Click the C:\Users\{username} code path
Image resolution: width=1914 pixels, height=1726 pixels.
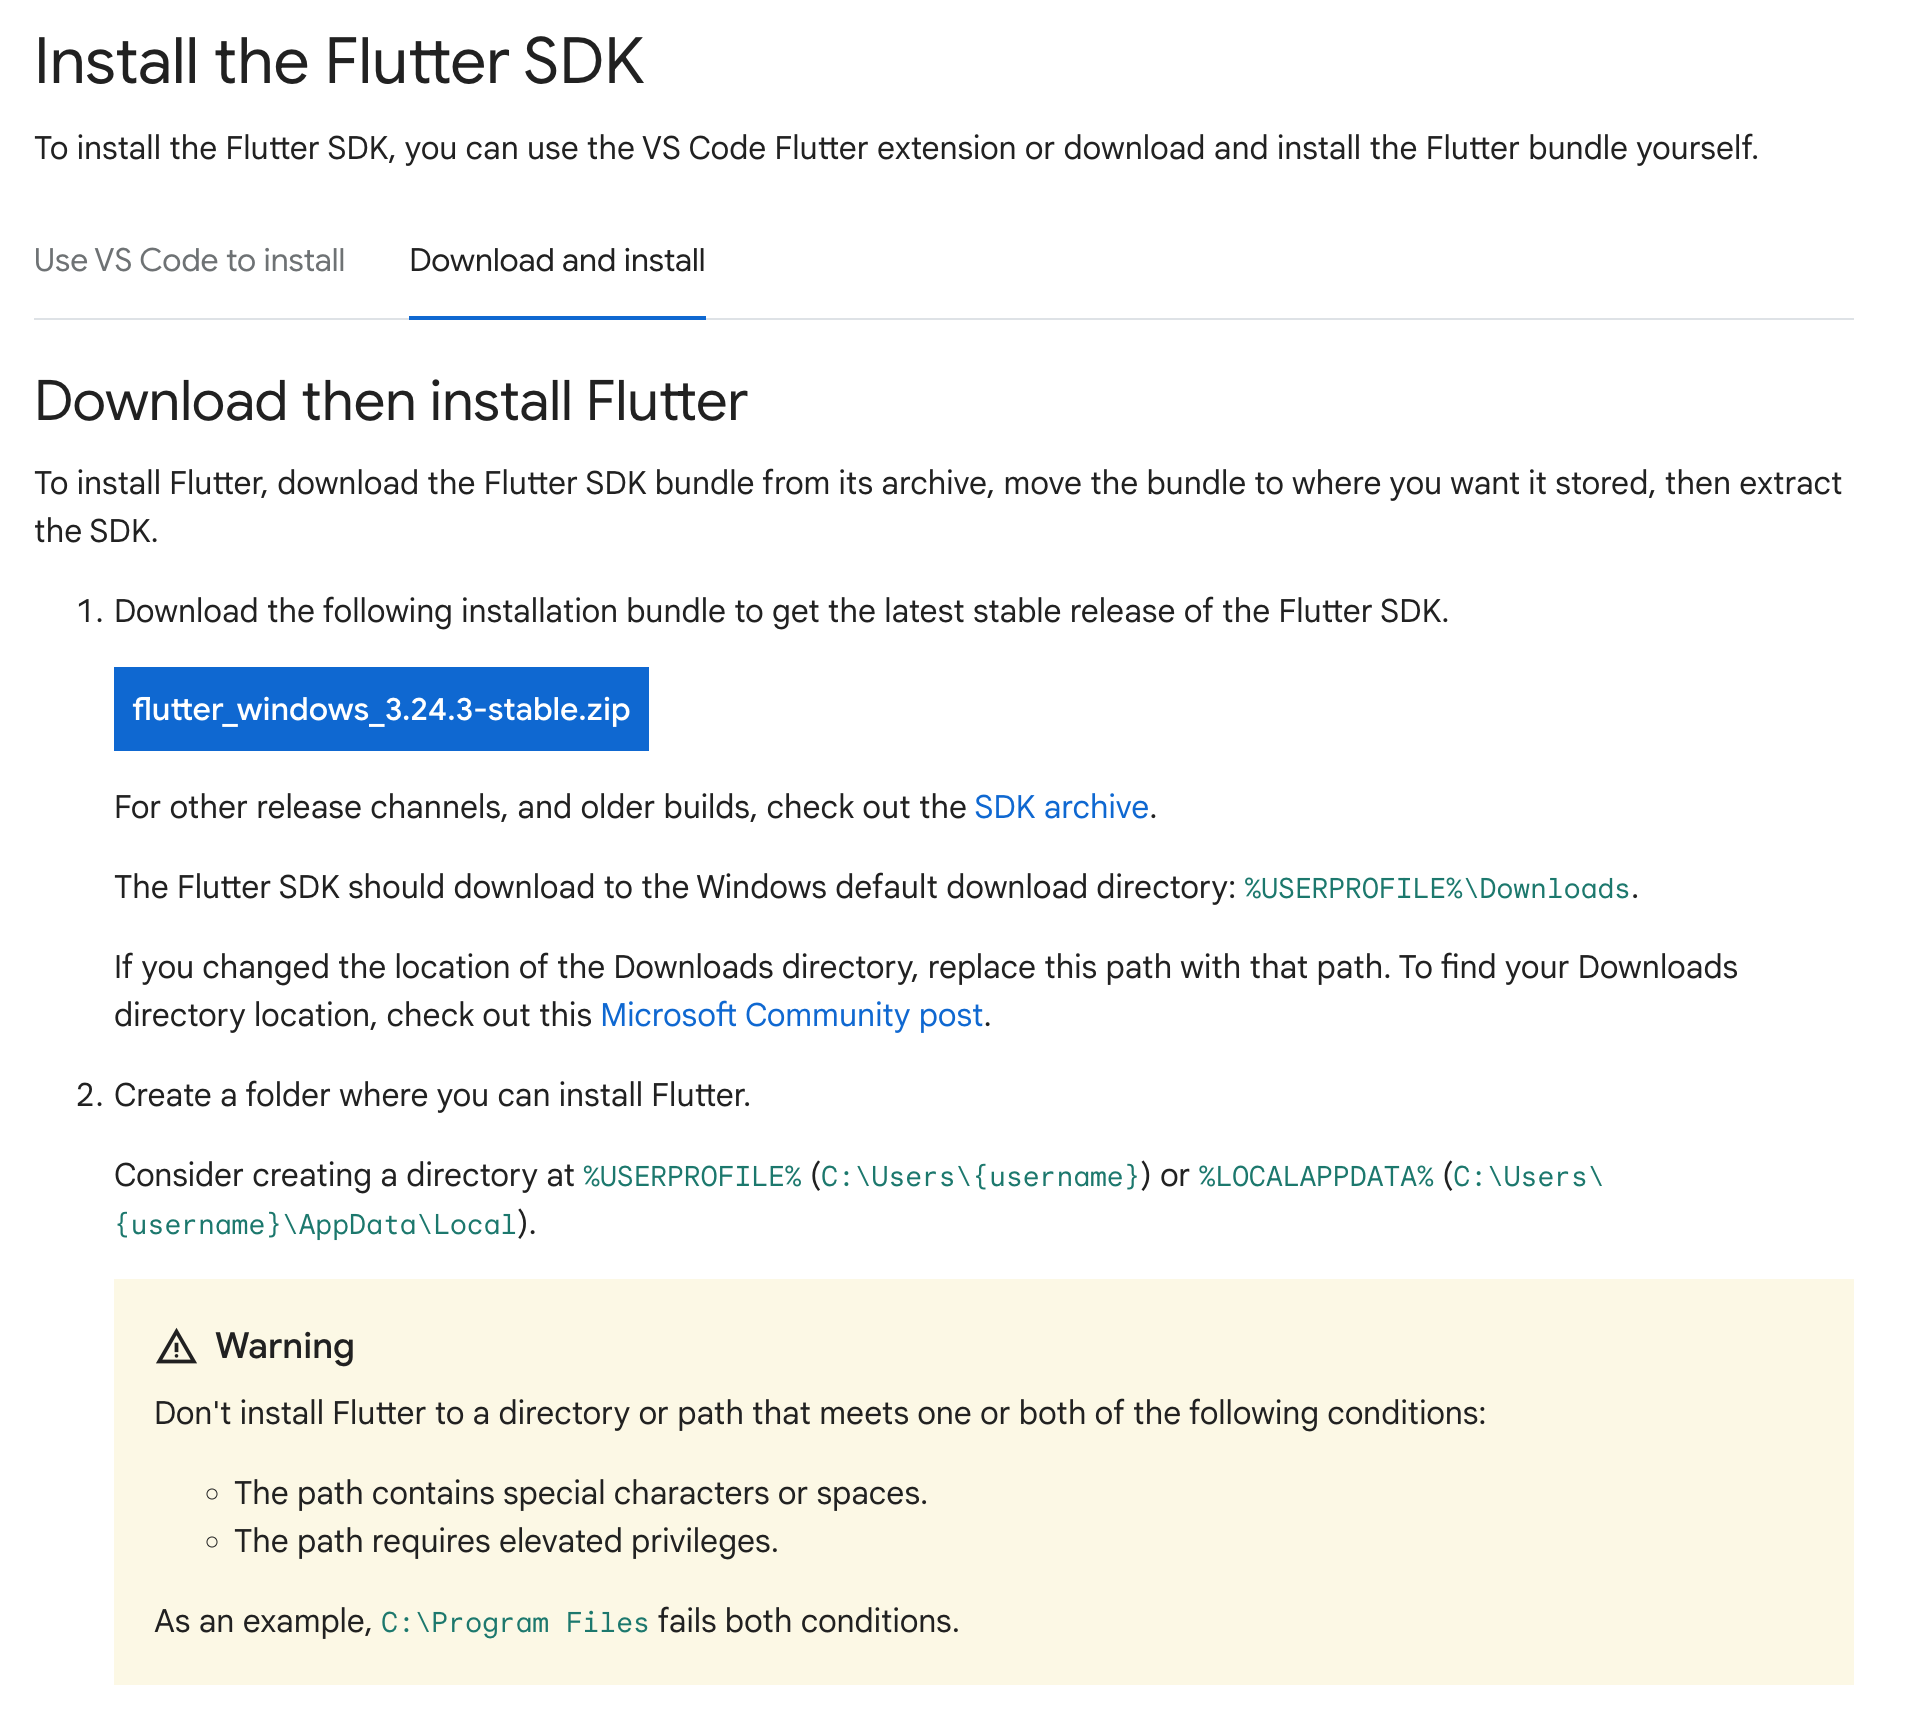980,1177
